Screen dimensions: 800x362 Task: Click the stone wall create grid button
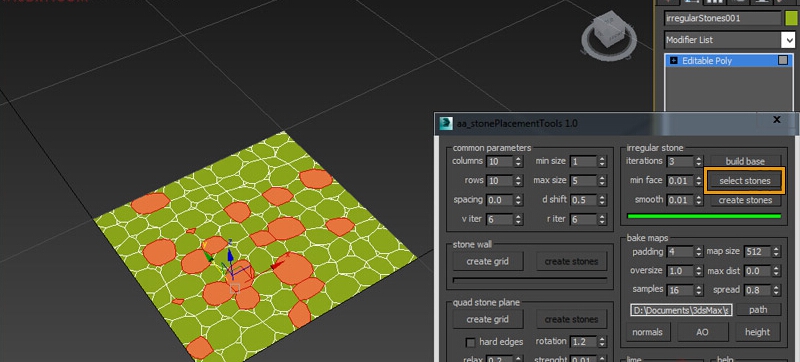(x=487, y=262)
